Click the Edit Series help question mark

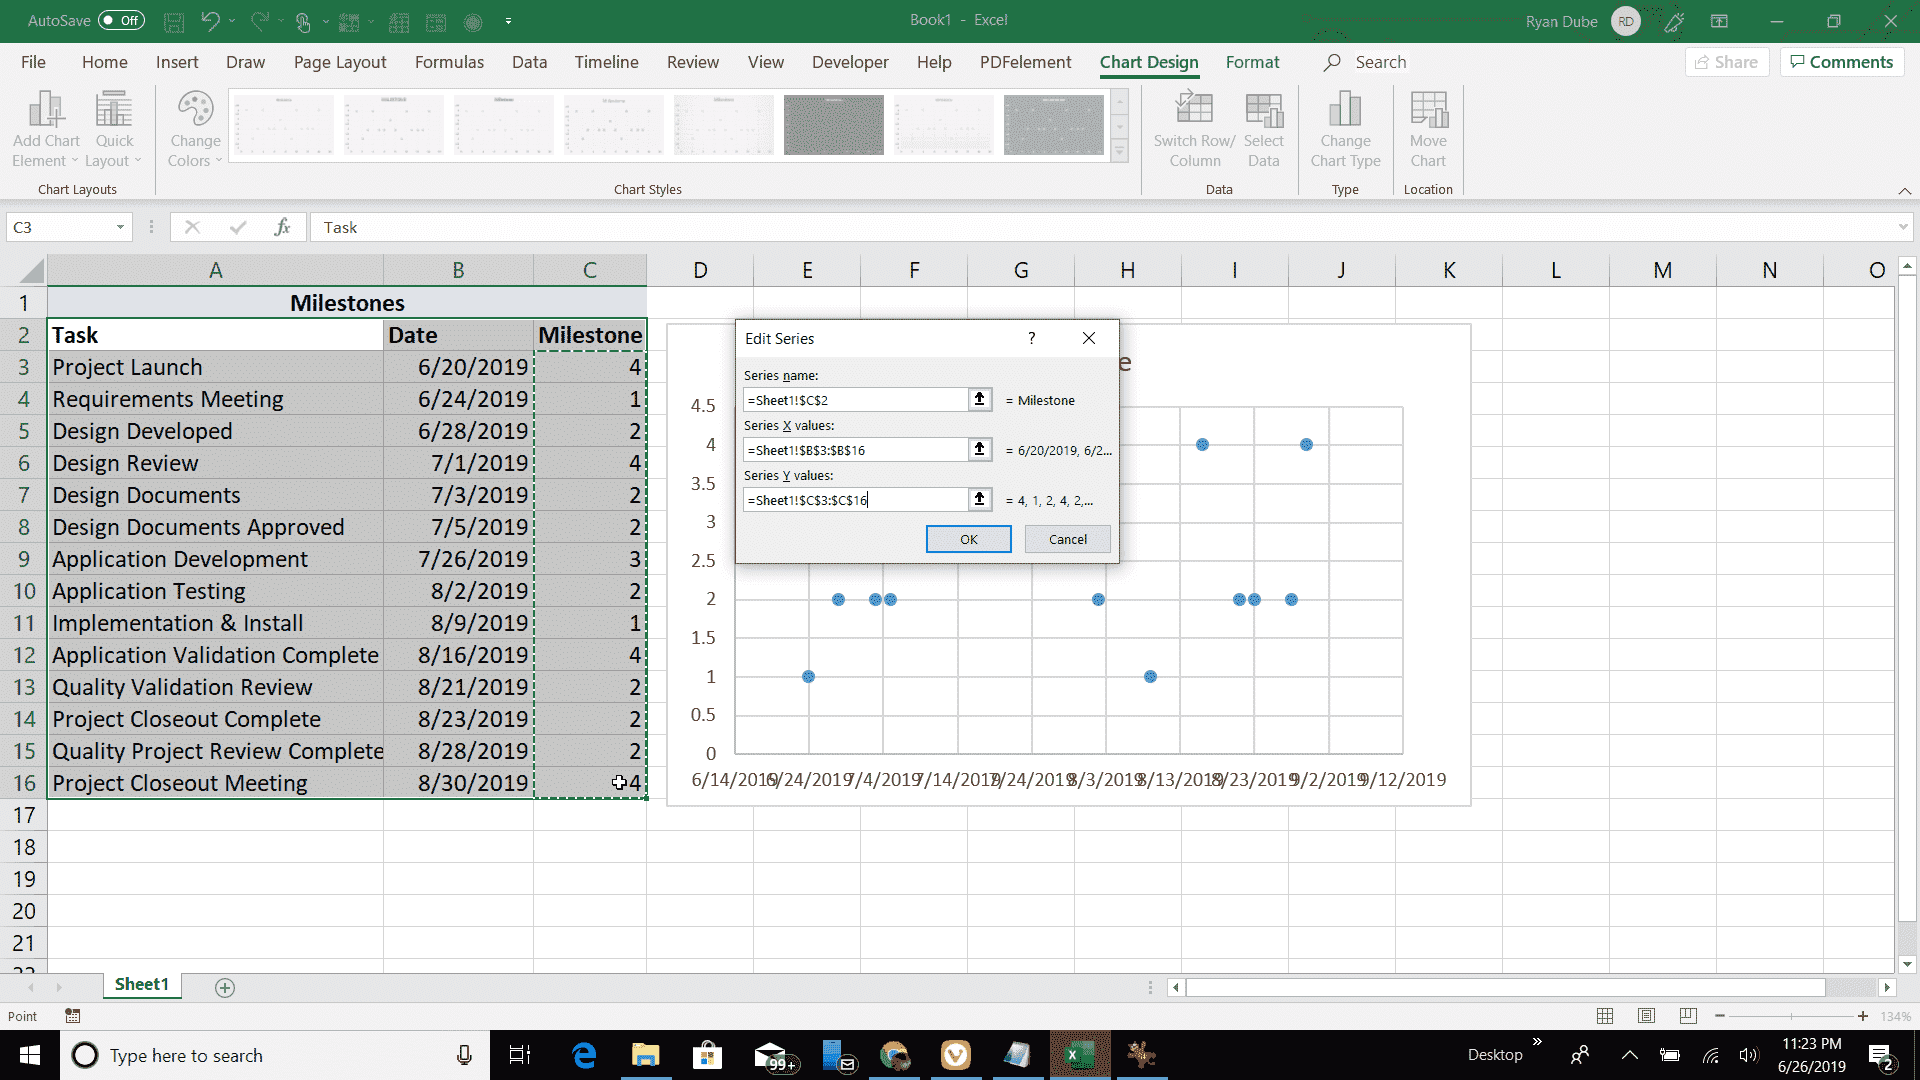click(x=1031, y=338)
